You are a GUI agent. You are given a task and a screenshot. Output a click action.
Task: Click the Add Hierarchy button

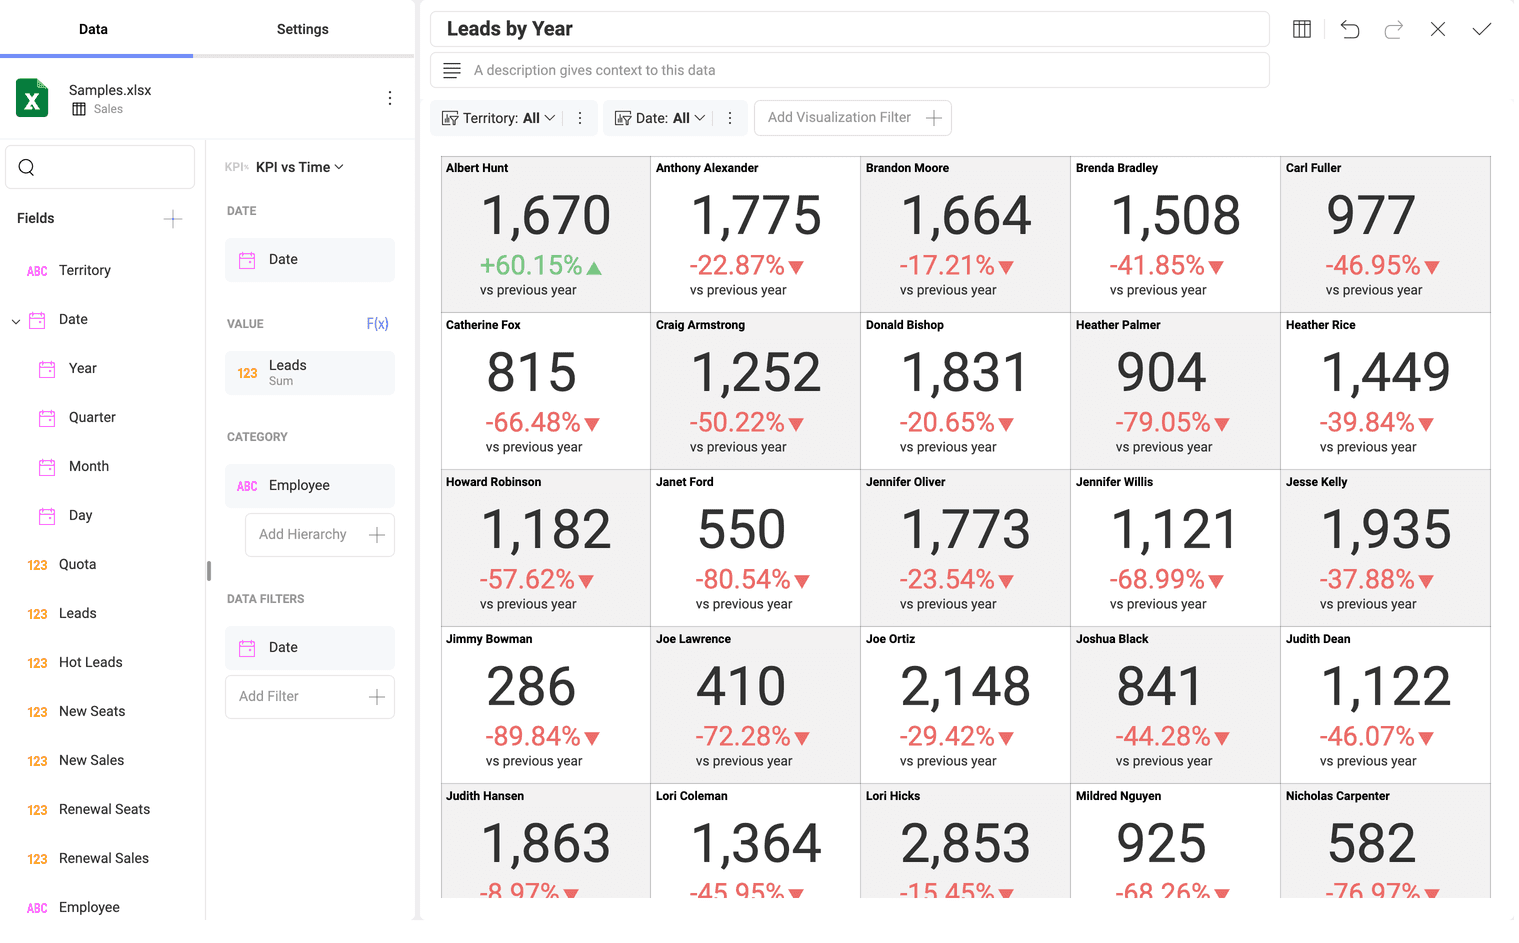coord(320,535)
